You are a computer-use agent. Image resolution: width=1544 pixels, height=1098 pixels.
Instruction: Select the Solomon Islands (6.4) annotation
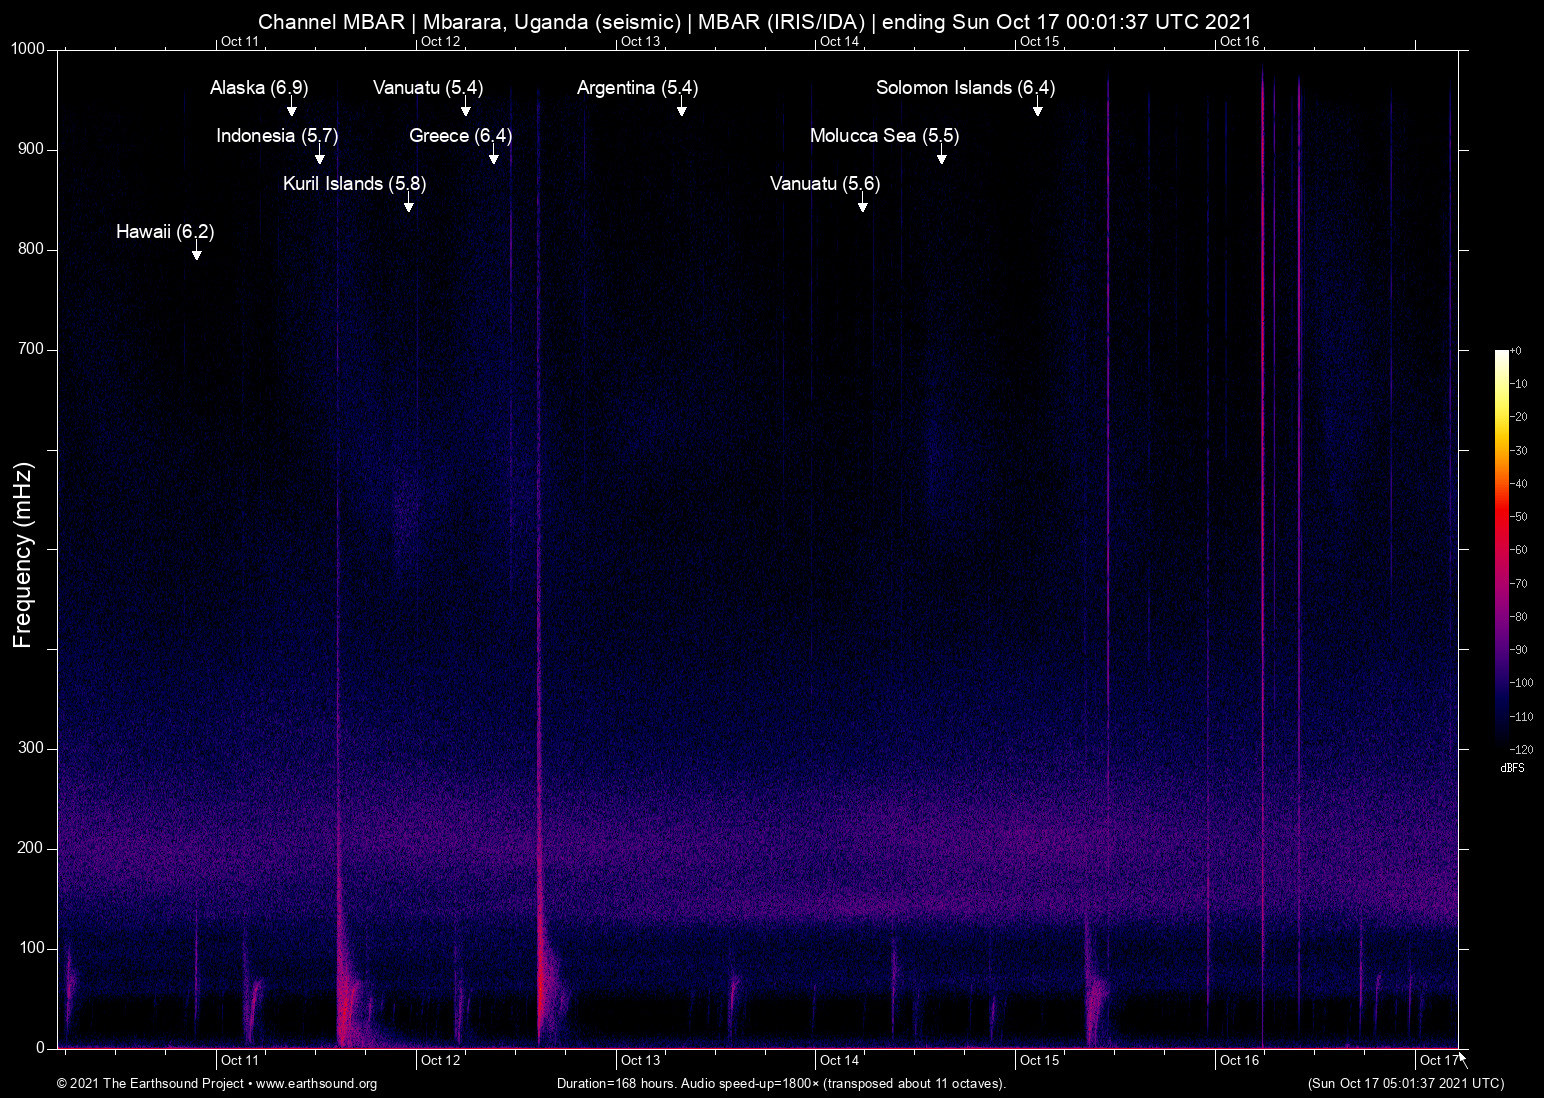tap(965, 88)
